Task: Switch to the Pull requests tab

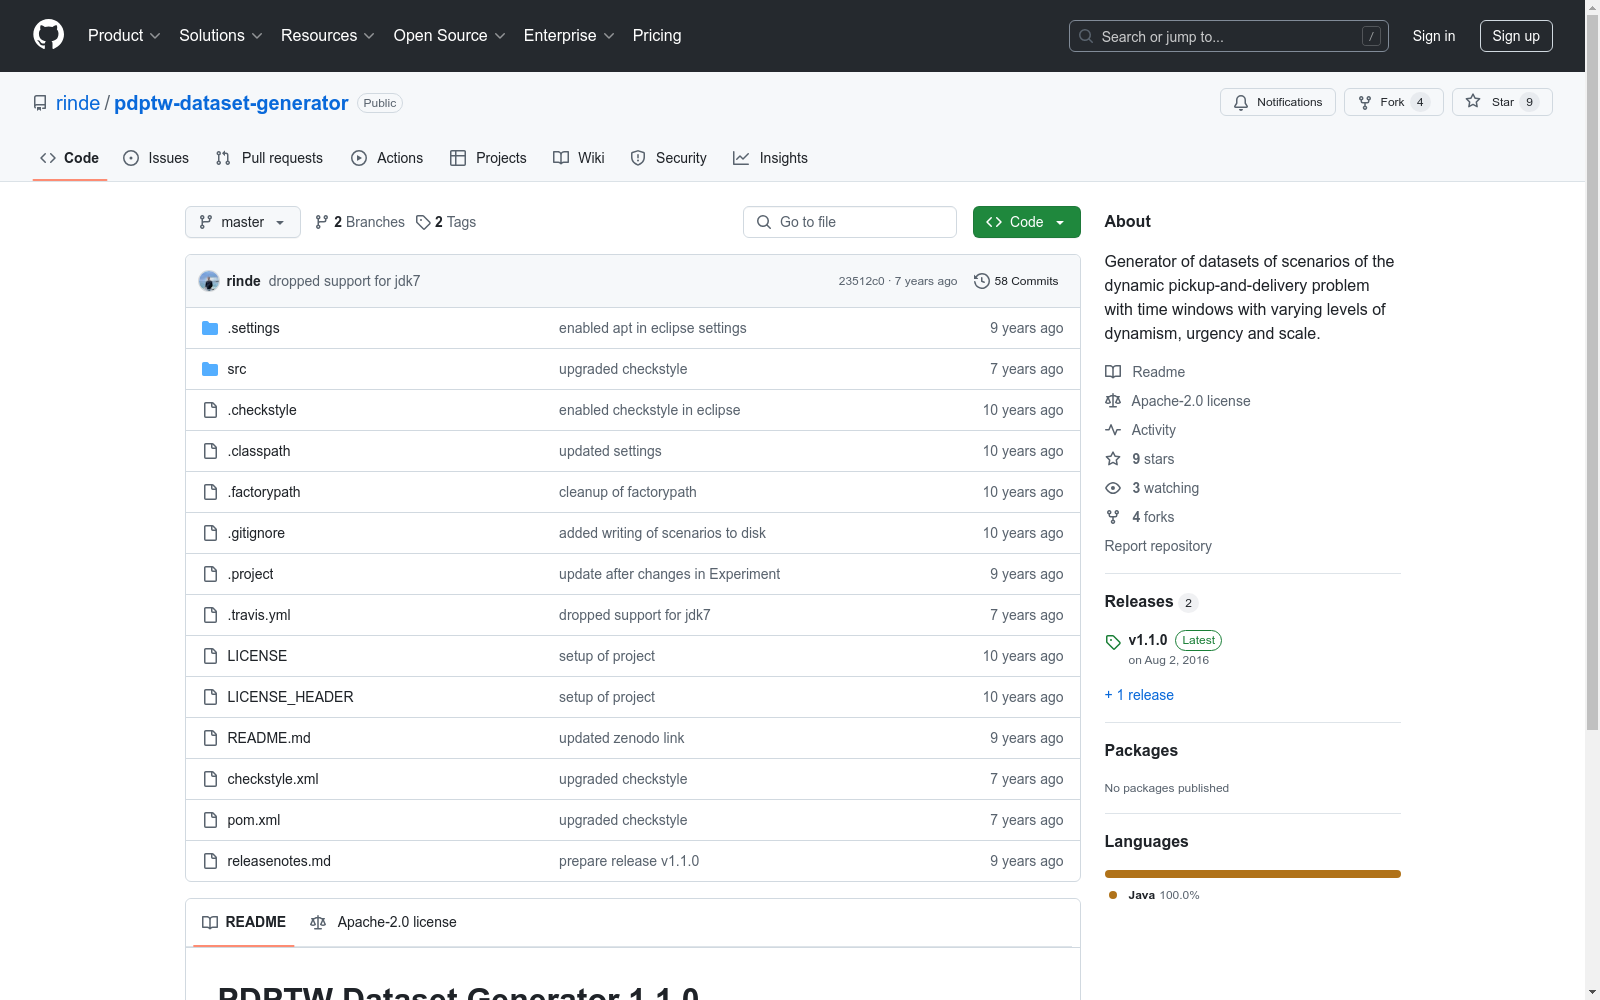Action: point(269,158)
